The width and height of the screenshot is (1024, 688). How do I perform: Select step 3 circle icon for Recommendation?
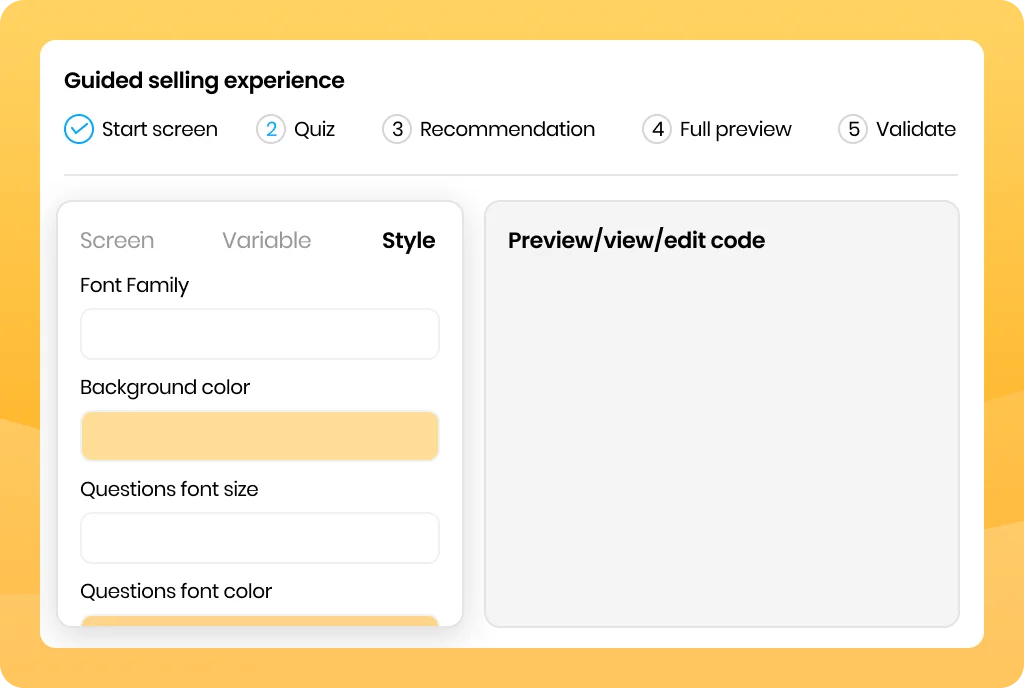pyautogui.click(x=396, y=129)
